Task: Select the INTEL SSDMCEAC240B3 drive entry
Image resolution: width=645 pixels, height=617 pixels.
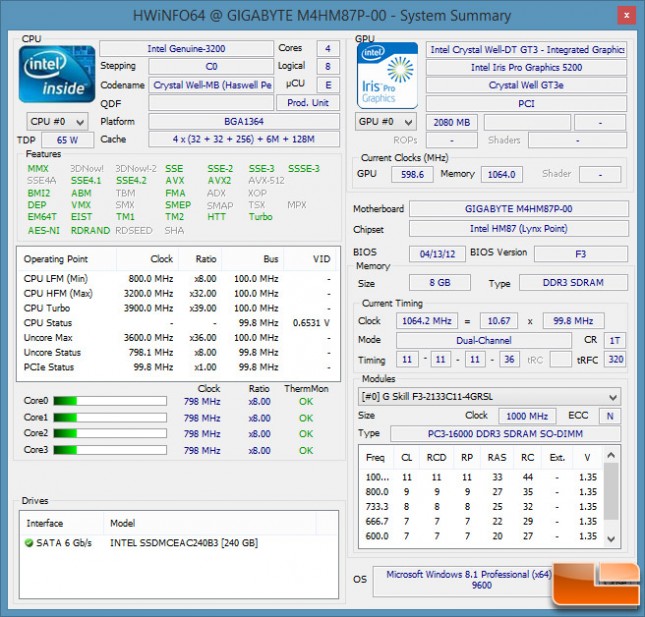Action: (x=179, y=543)
